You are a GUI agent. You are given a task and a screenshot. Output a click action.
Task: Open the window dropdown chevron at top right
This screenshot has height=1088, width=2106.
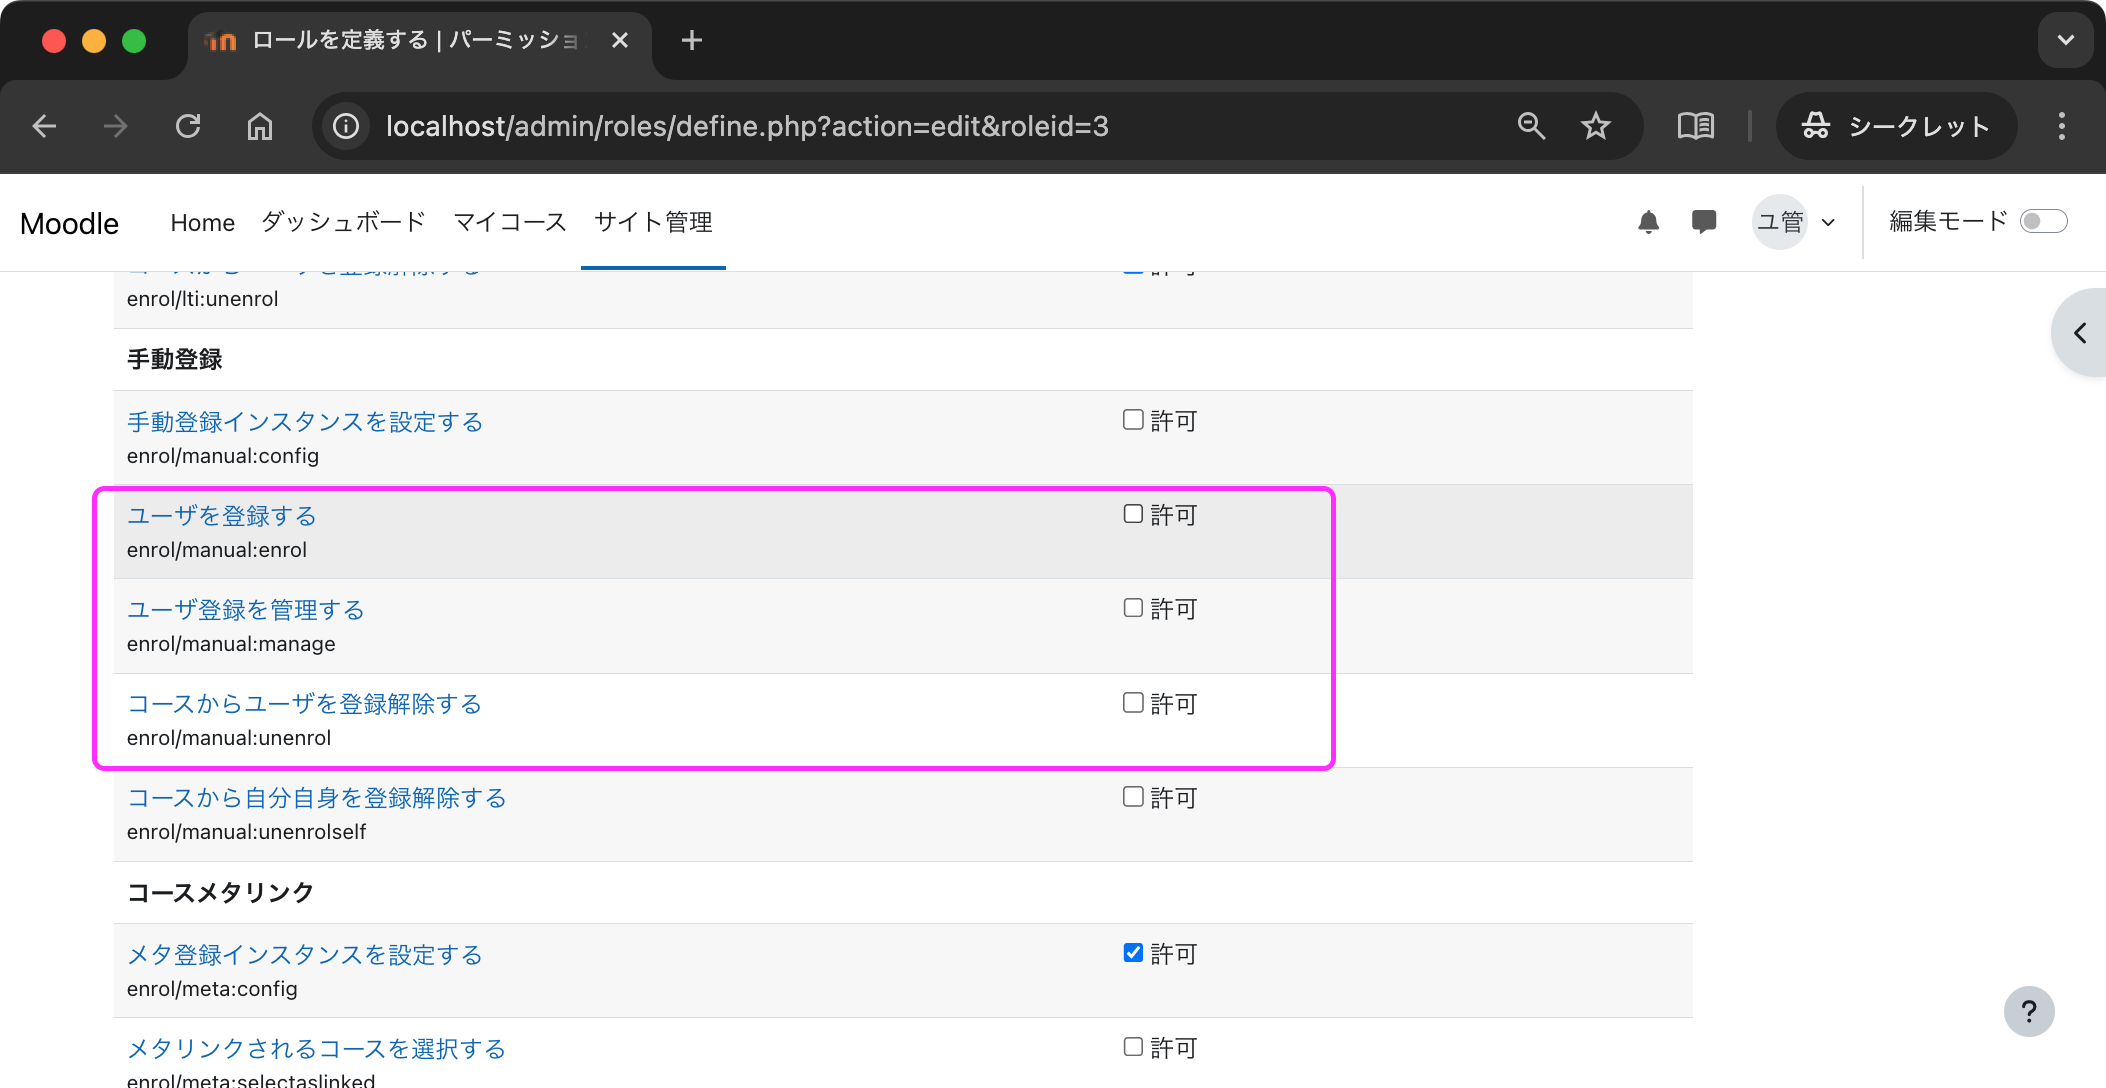pos(2065,40)
